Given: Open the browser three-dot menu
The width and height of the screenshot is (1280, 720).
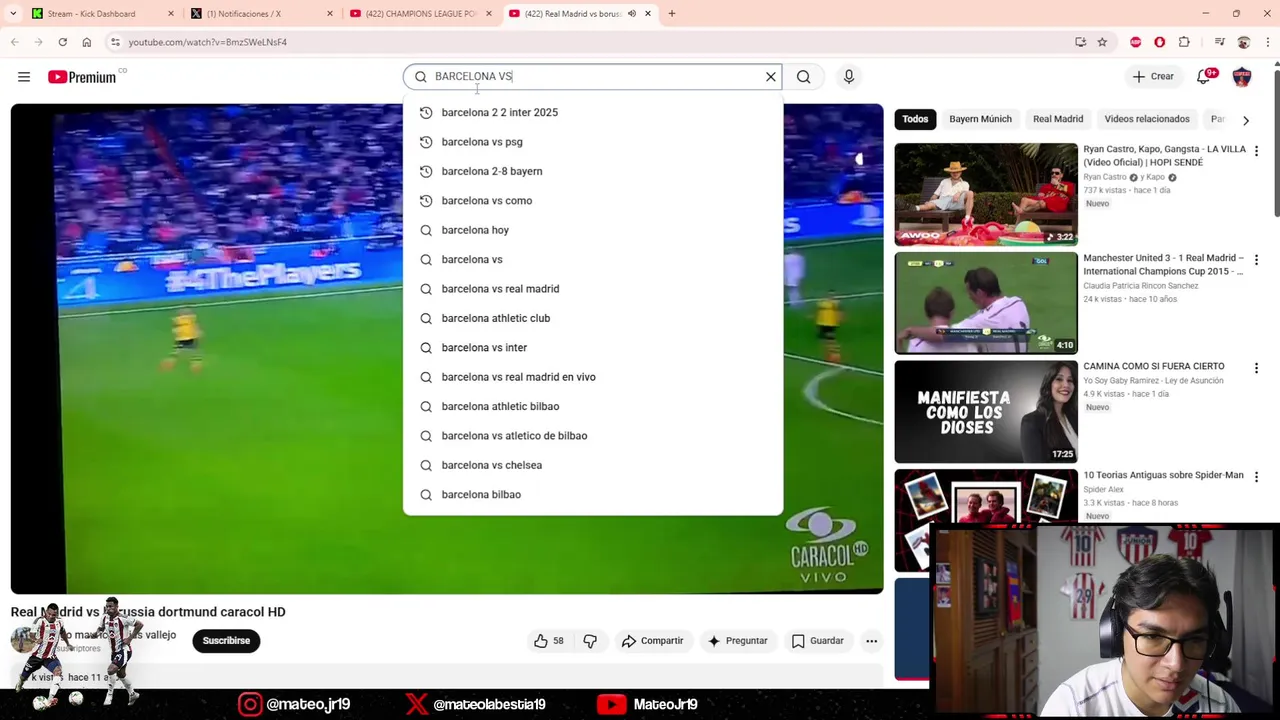Looking at the screenshot, I should coord(1267,42).
